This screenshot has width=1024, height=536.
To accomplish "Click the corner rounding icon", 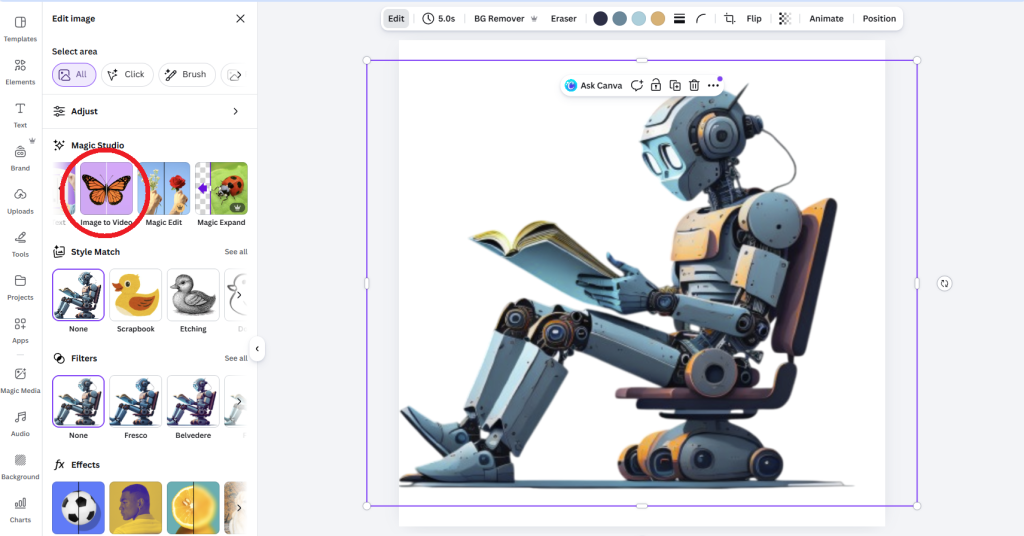I will pos(701,18).
